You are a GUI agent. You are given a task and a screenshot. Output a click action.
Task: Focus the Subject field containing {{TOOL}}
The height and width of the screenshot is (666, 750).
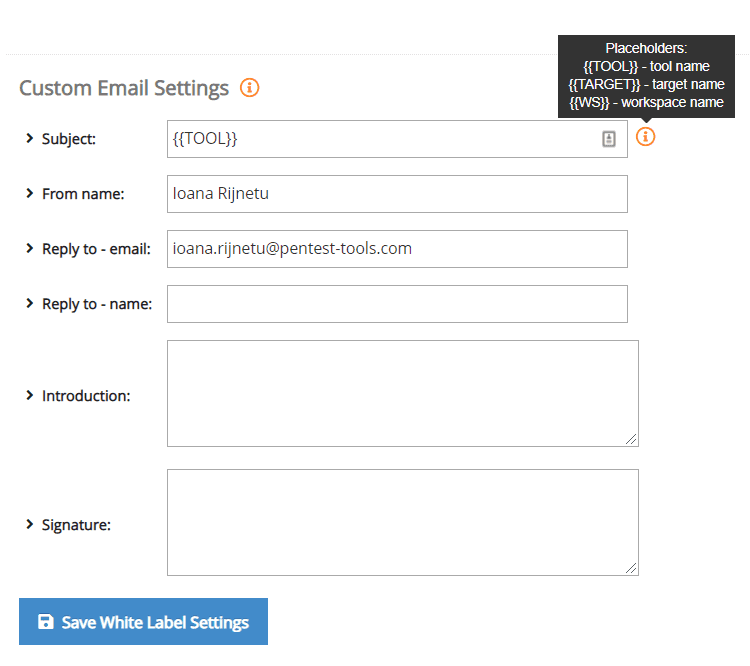[380, 139]
